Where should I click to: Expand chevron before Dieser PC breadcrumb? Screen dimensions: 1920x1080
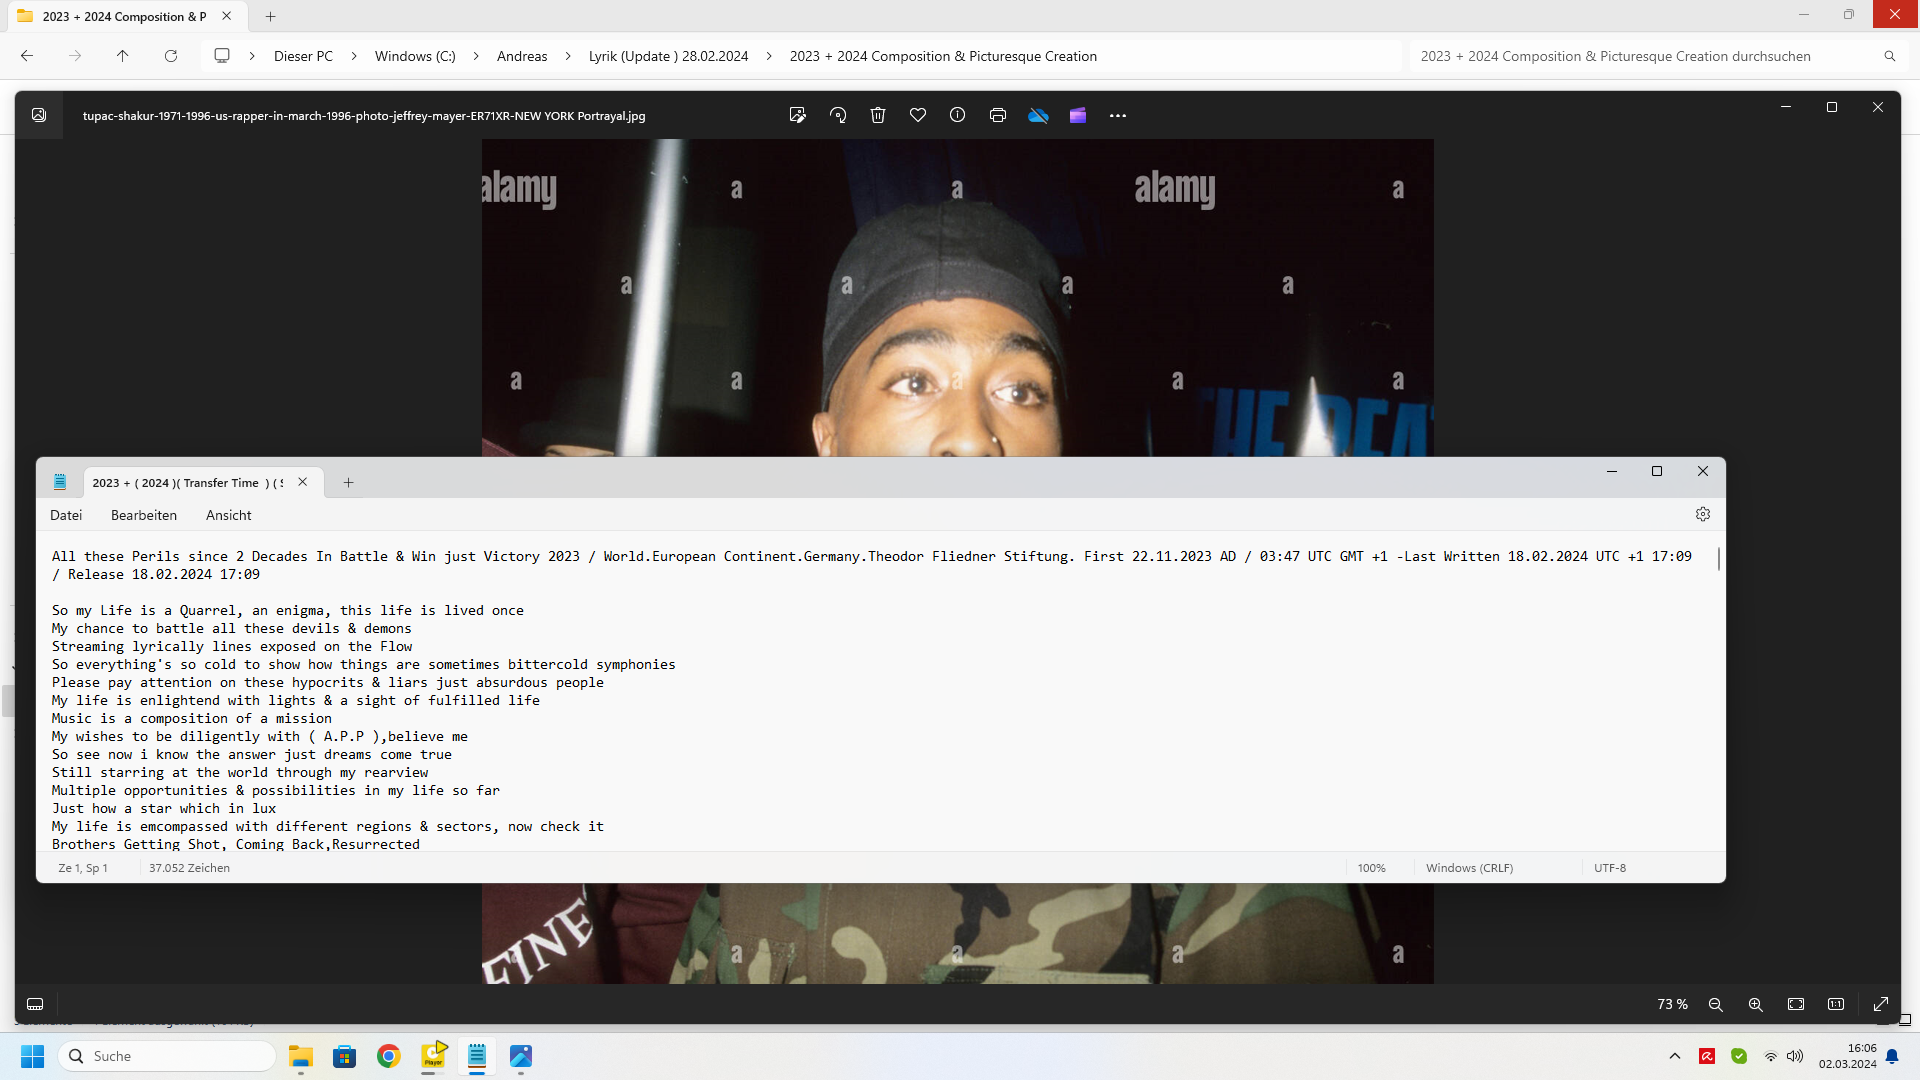click(252, 56)
